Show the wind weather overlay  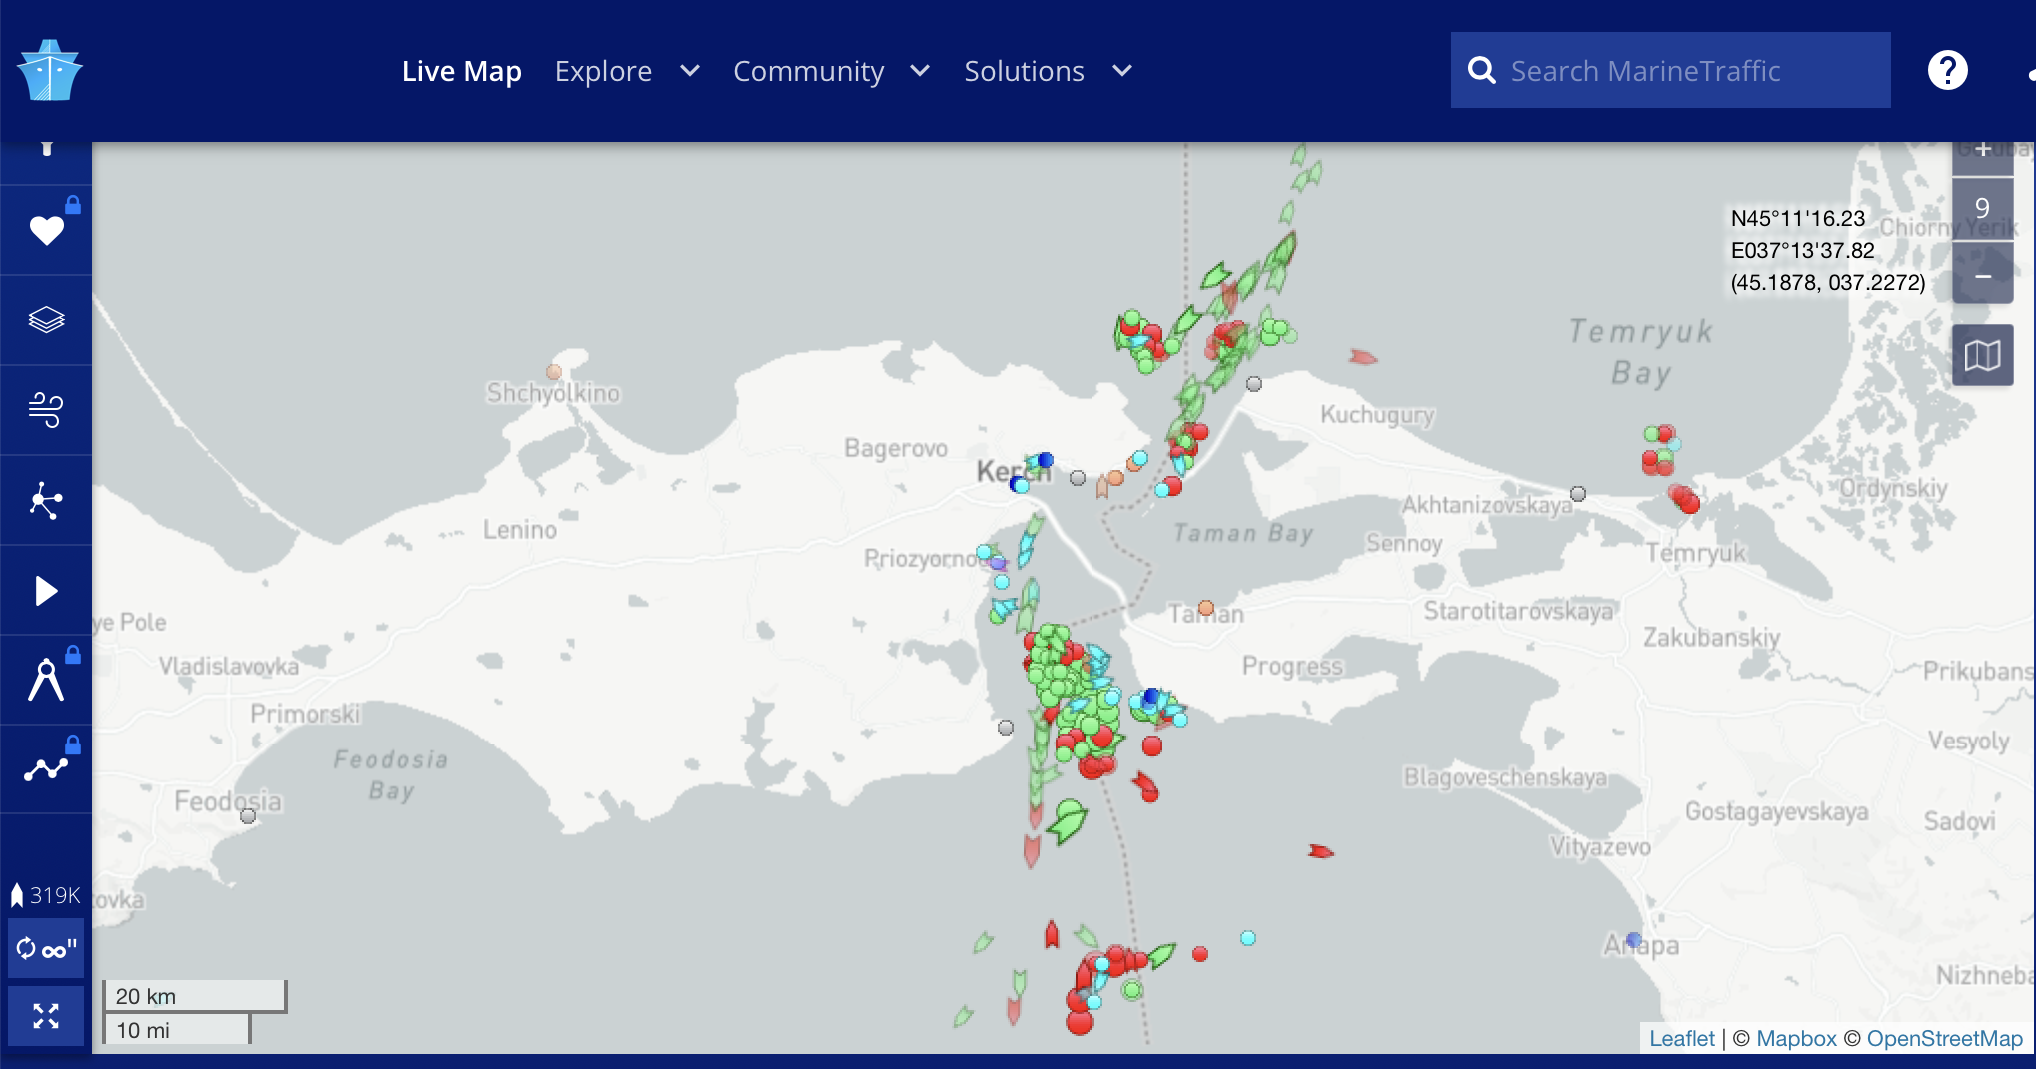46,410
